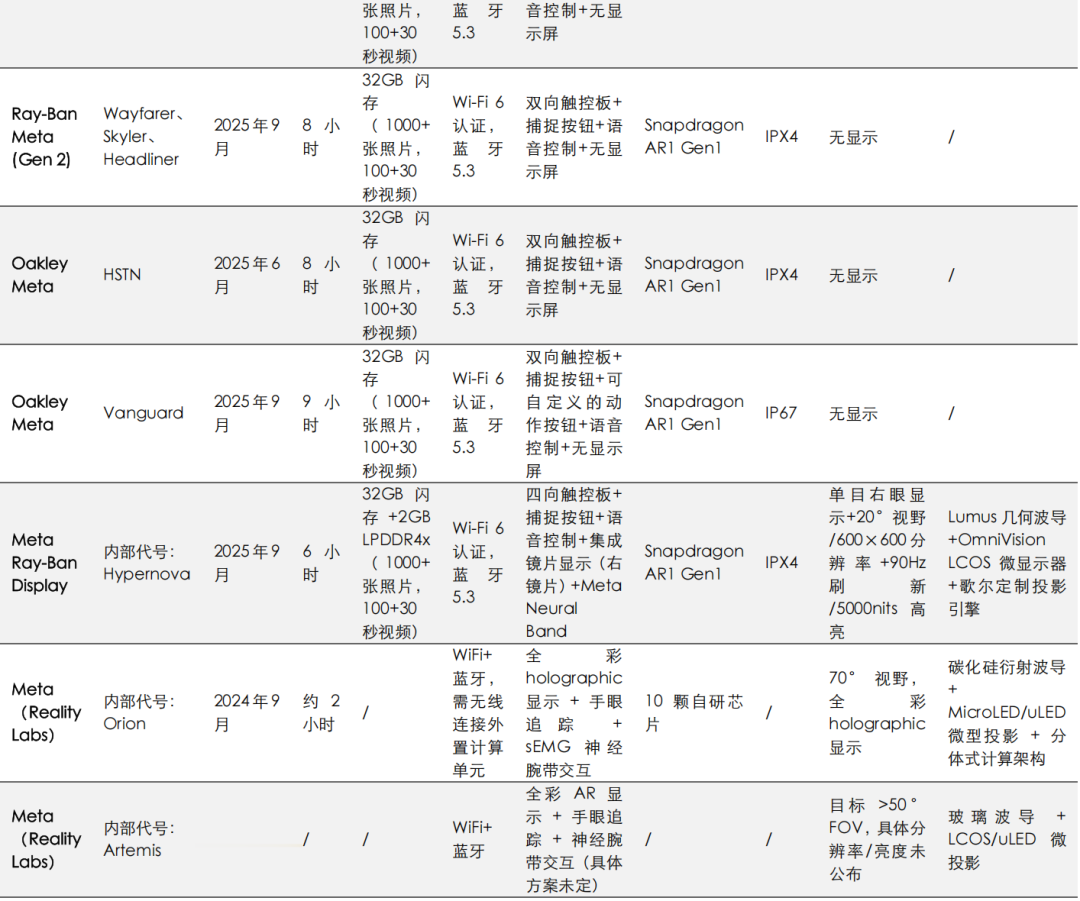
Task: Click the 'Lumus 几何波导+OmniVision LCOS' optics cell
Action: tap(1006, 562)
